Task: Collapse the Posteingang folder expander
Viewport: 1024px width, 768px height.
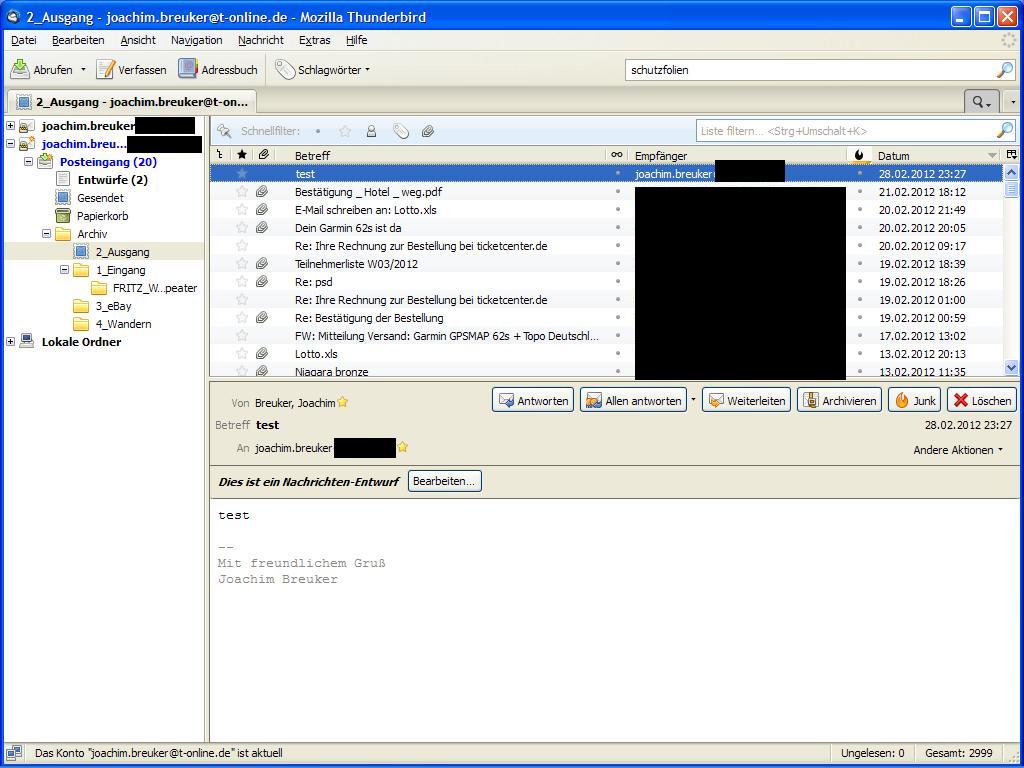Action: pos(28,161)
